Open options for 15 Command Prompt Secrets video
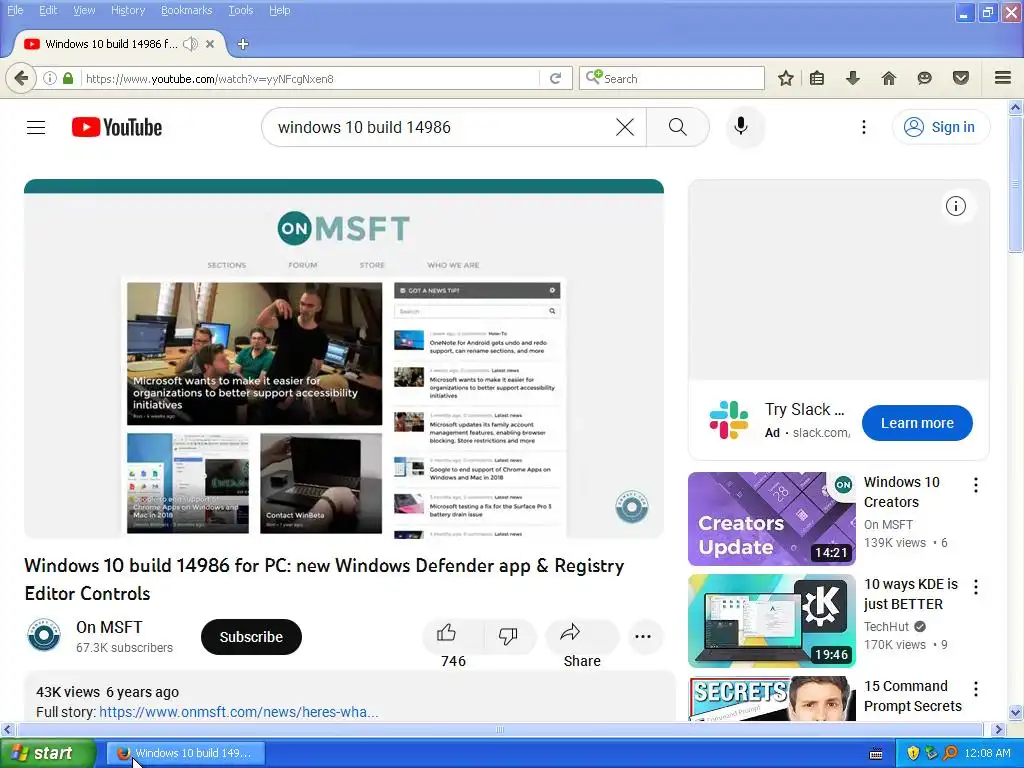Screen dimensions: 1024x768 (x=976, y=688)
